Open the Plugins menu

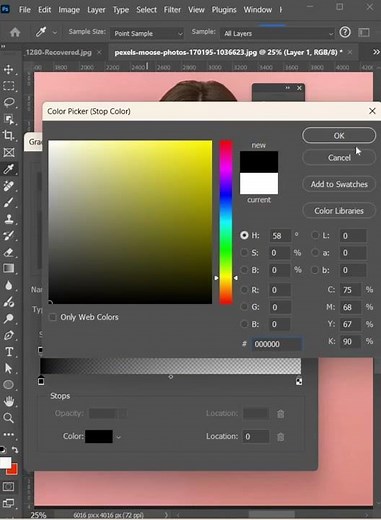[x=224, y=10]
